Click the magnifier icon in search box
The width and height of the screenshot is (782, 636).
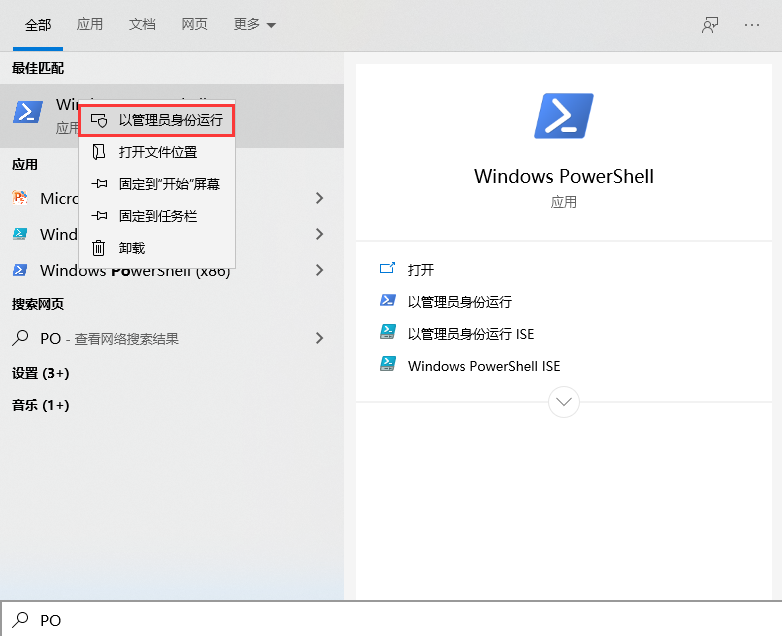(x=20, y=620)
